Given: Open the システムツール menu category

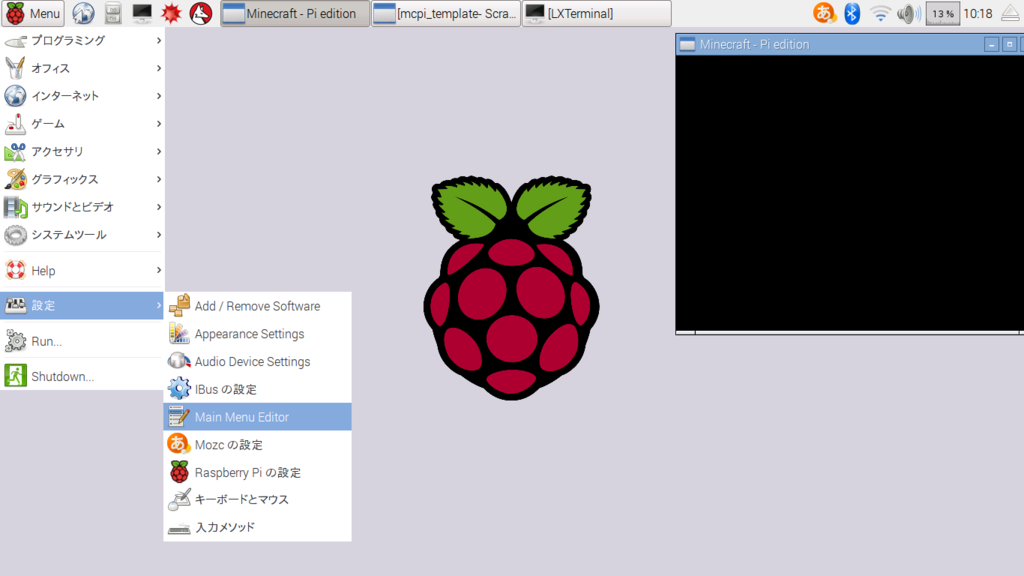Looking at the screenshot, I should point(82,234).
